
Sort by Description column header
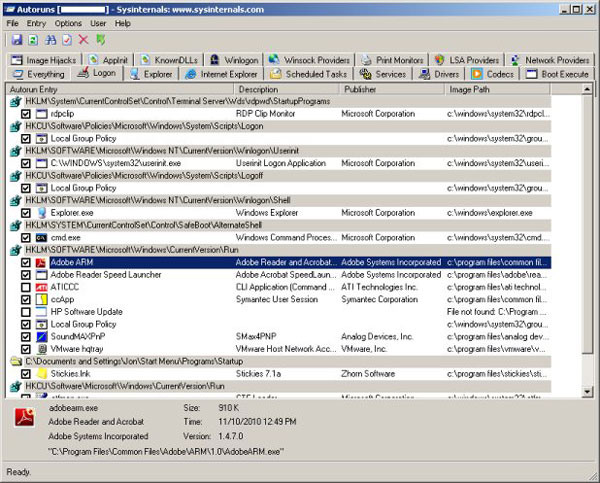286,90
